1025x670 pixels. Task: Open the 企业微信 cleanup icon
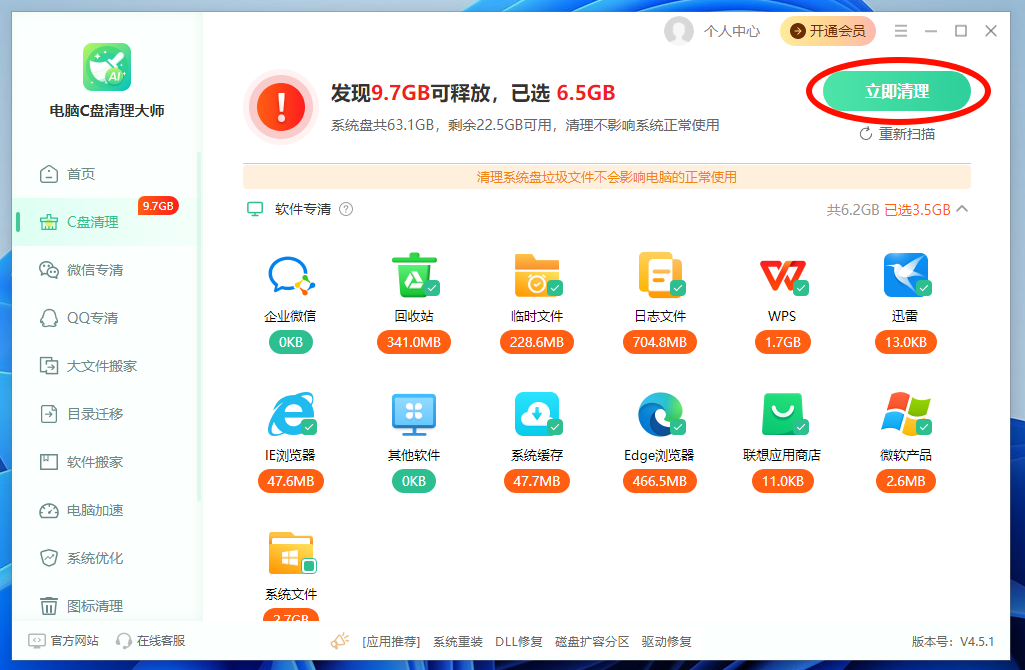[291, 275]
